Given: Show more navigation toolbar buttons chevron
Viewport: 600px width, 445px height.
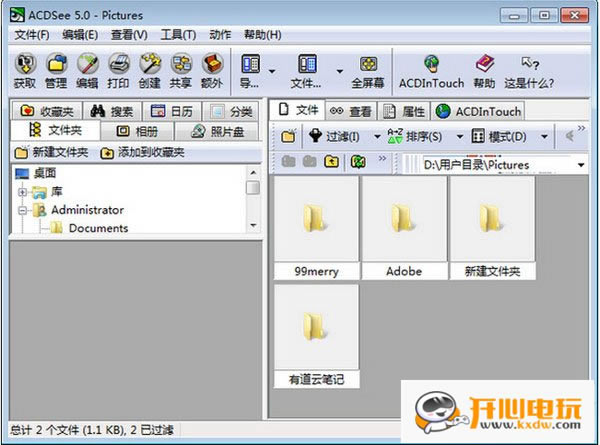Looking at the screenshot, I should tap(382, 158).
